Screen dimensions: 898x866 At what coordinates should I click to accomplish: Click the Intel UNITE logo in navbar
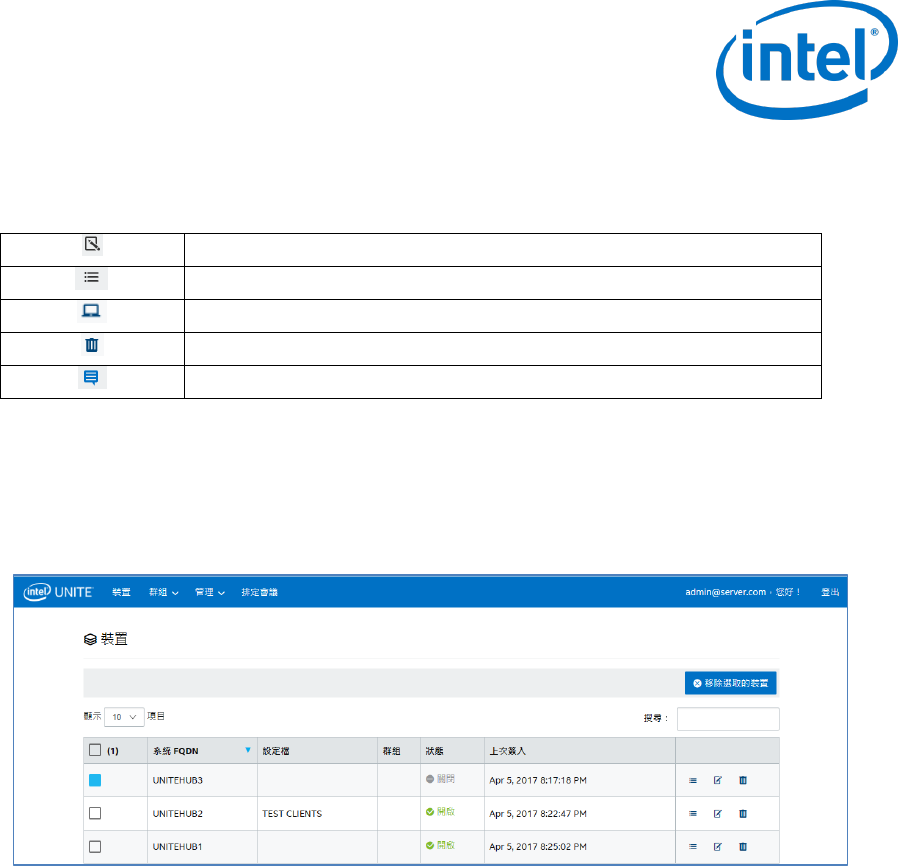click(59, 592)
